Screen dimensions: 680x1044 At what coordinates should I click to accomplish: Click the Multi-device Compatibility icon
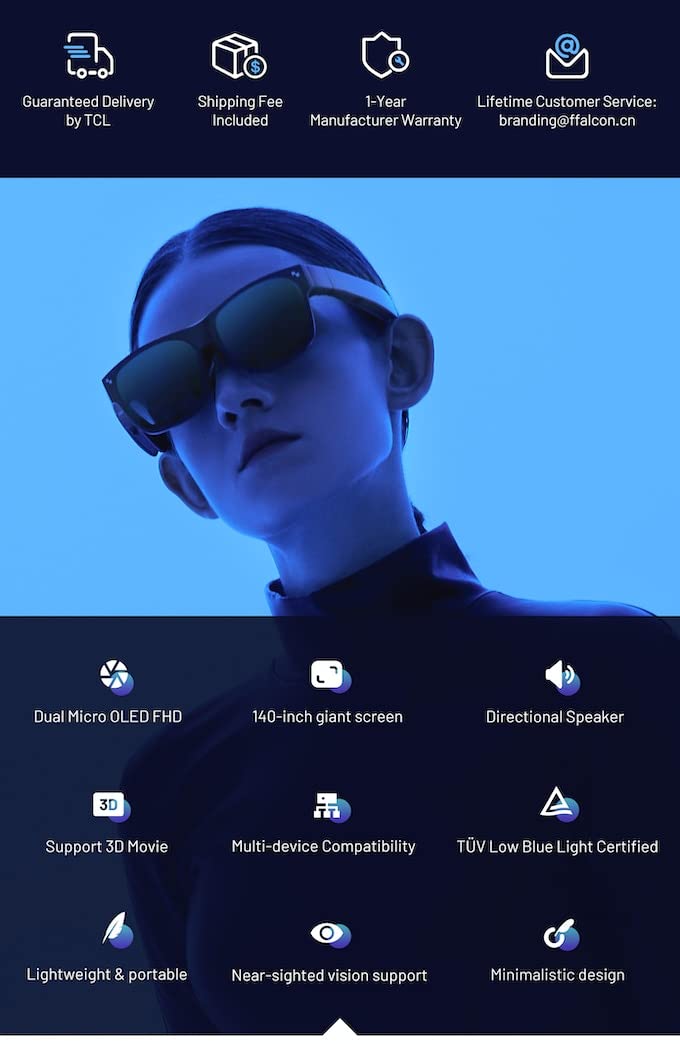point(329,806)
